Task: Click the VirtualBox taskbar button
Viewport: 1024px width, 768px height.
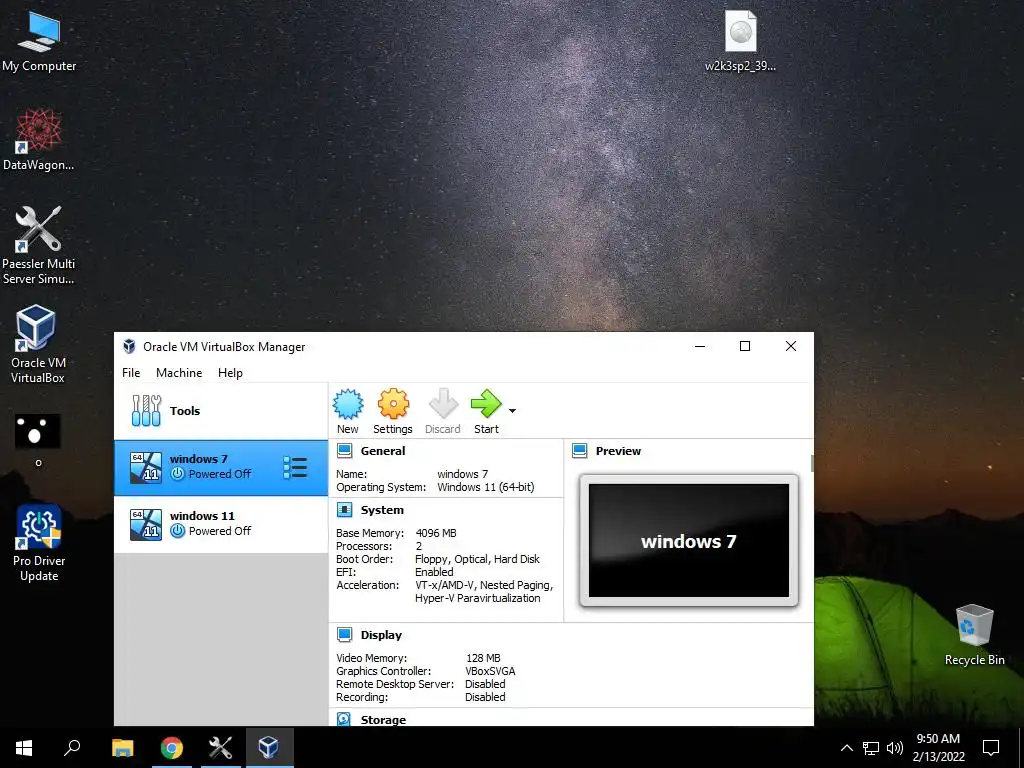Action: (269, 748)
